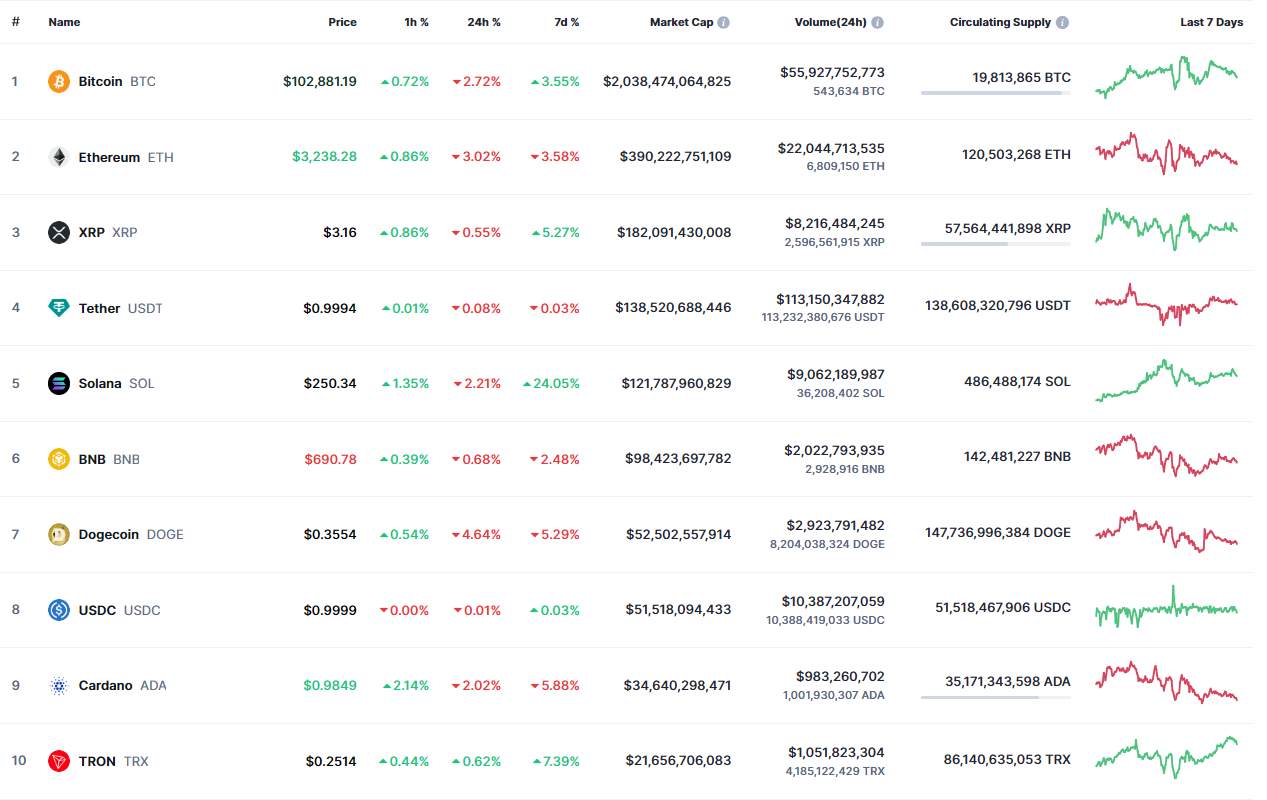This screenshot has height=800, width=1267.
Task: Click the Tether logo icon
Action: 59,308
